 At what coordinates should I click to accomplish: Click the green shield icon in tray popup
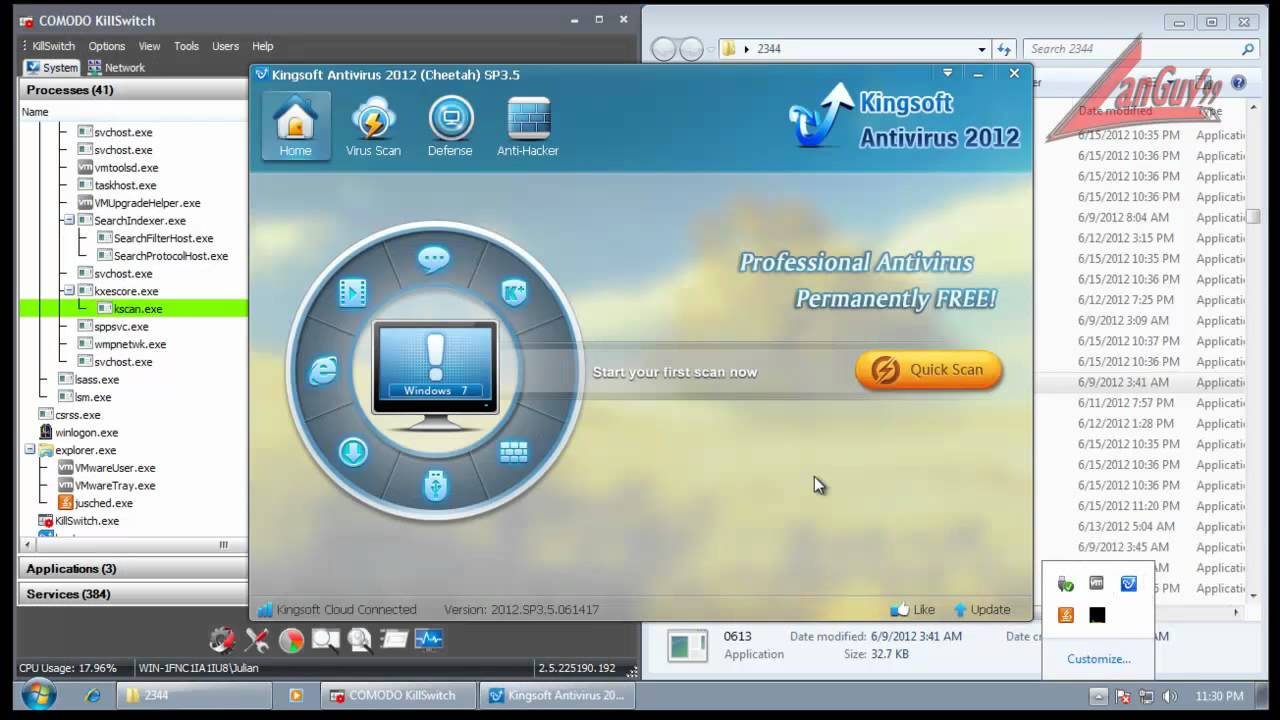(x=1066, y=584)
